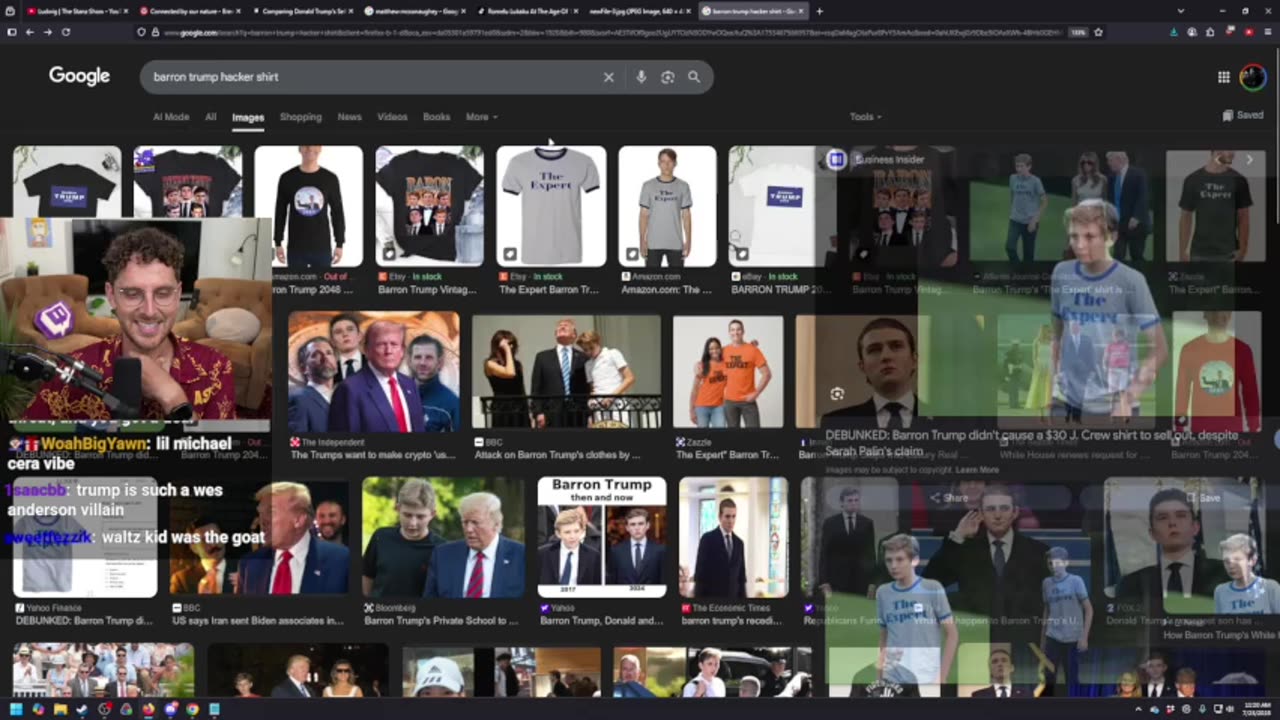
Task: Open browser downloads panel
Action: (x=1173, y=32)
